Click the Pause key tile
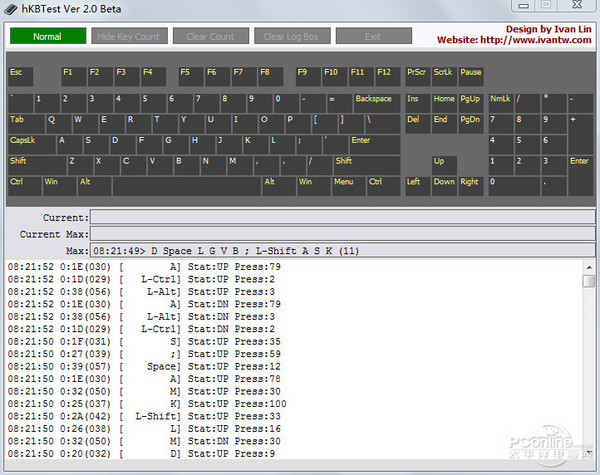The height and width of the screenshot is (475, 600). [471, 77]
